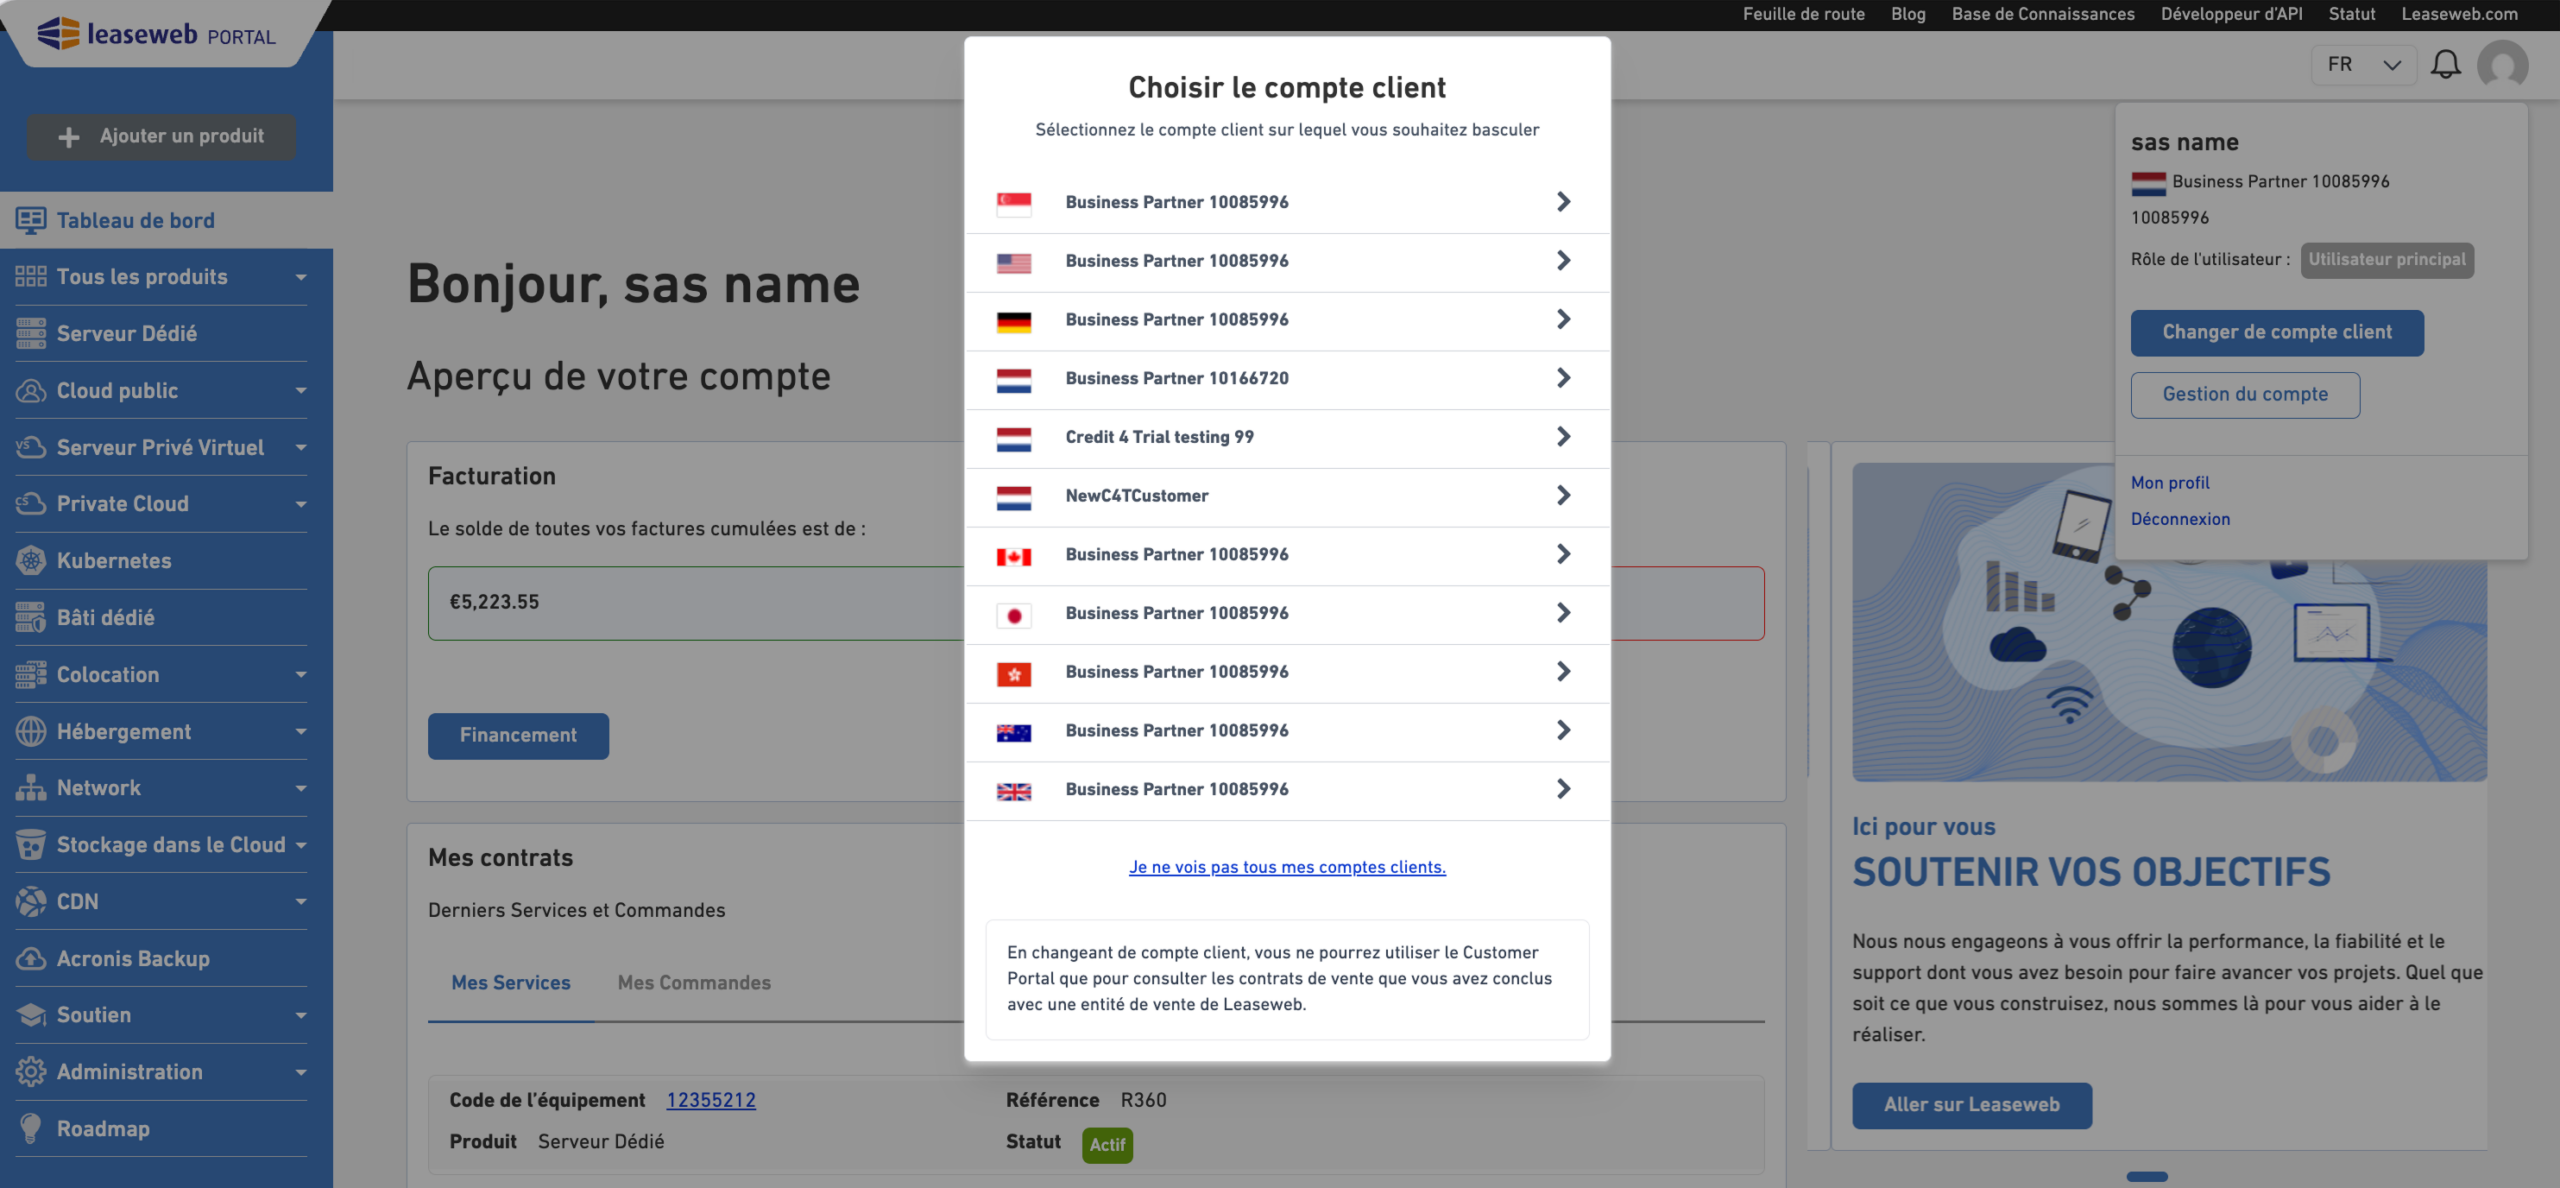Expand Hébergement menu arrow
2560x1188 pixels.
click(301, 732)
